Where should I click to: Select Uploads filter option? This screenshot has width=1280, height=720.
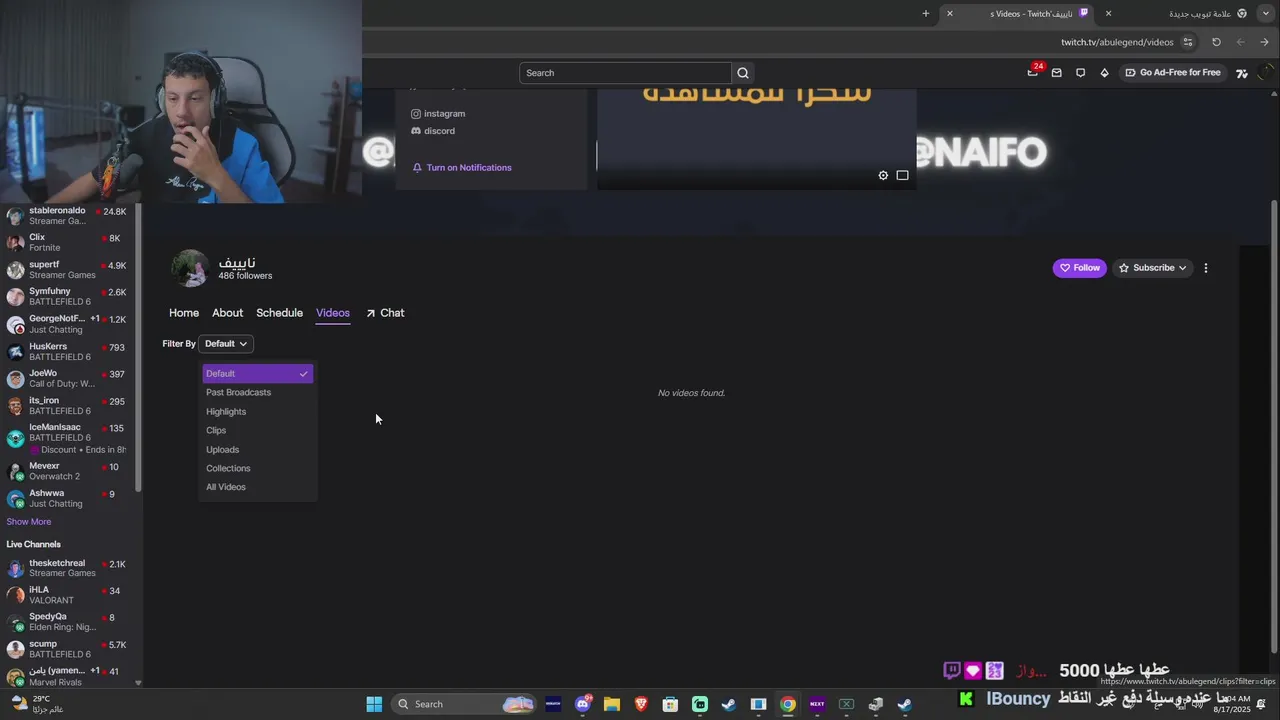258,450
